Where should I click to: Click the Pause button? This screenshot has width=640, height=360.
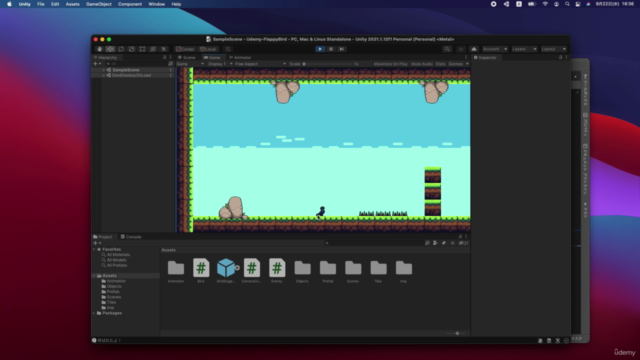click(x=331, y=49)
